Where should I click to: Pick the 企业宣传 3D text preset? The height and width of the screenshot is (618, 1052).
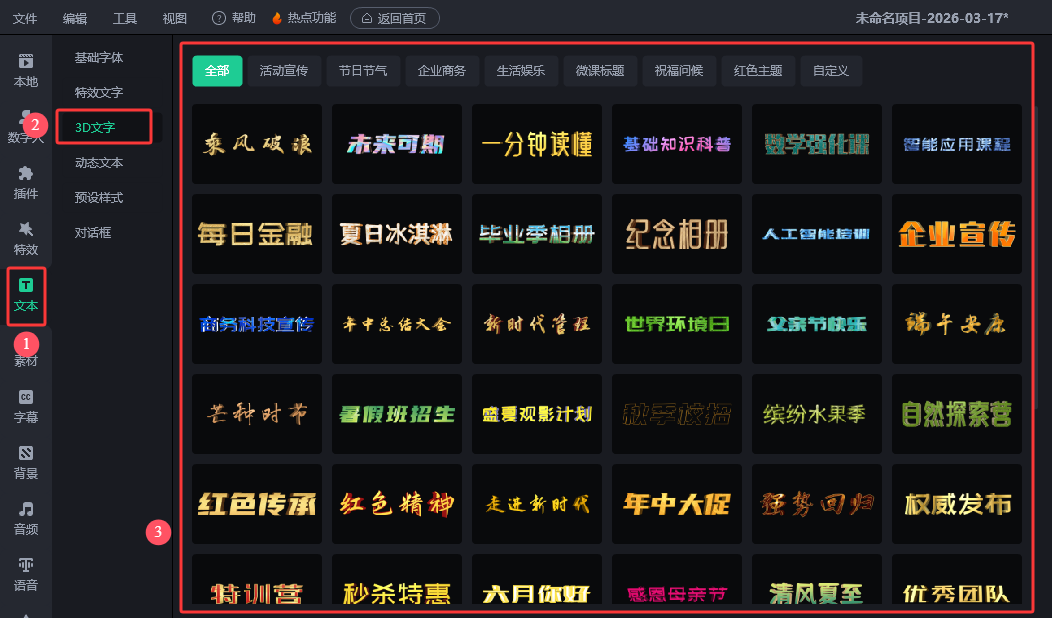pos(957,235)
